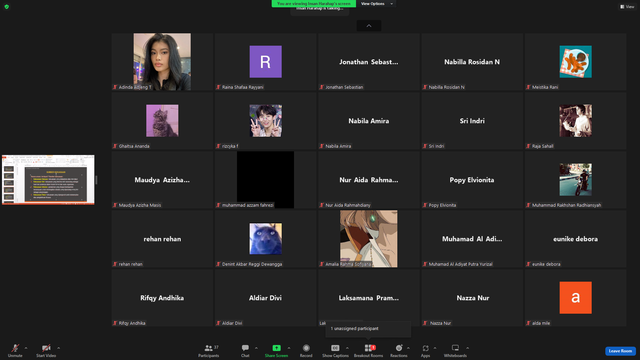Click Amalia Rahma Sofyana's anime avatar
This screenshot has width=640, height=360.
coord(369,239)
